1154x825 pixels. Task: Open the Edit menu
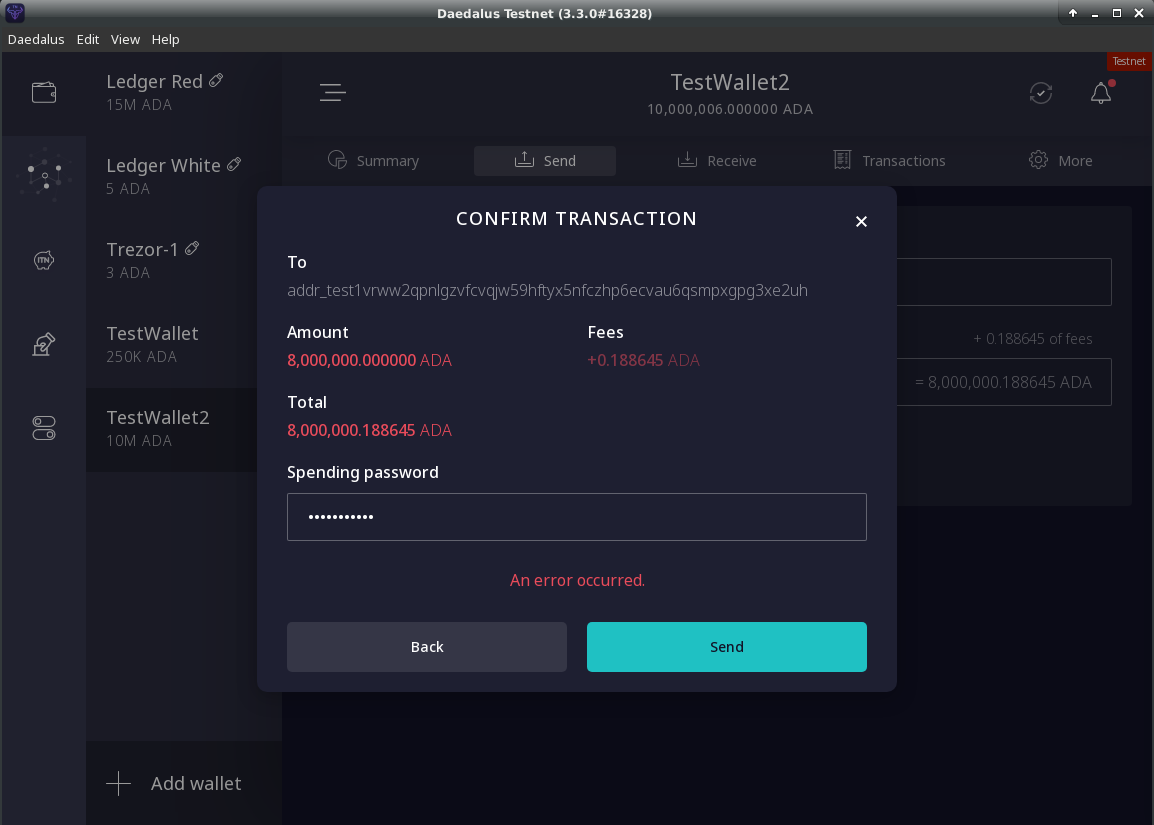(88, 39)
